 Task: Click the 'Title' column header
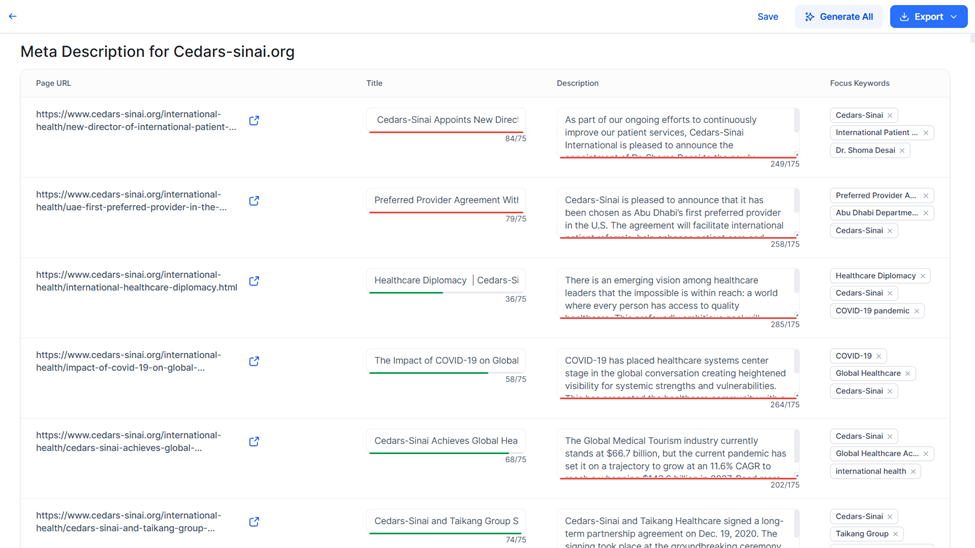[374, 83]
